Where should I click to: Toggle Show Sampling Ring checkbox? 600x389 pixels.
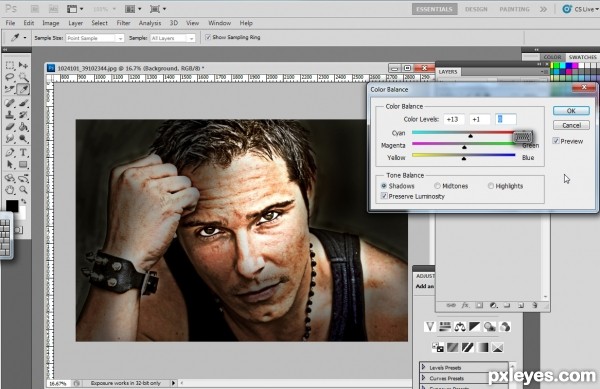click(x=208, y=37)
